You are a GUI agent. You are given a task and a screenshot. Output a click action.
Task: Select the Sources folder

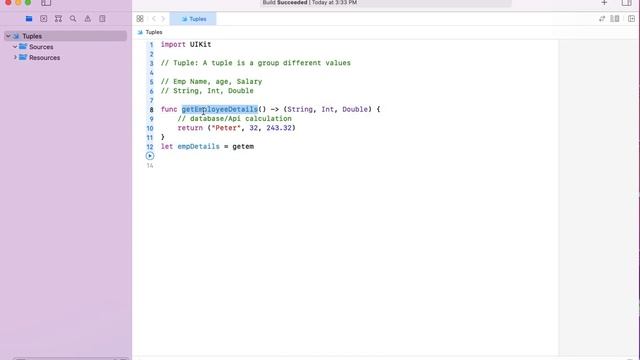coord(41,47)
